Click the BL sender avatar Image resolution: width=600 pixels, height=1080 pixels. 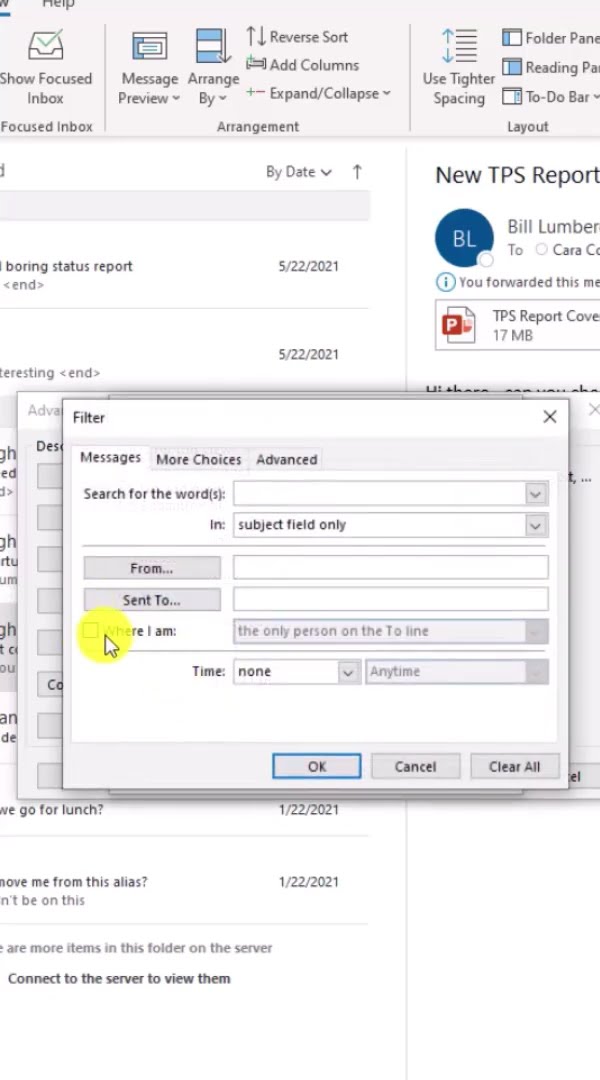click(464, 238)
